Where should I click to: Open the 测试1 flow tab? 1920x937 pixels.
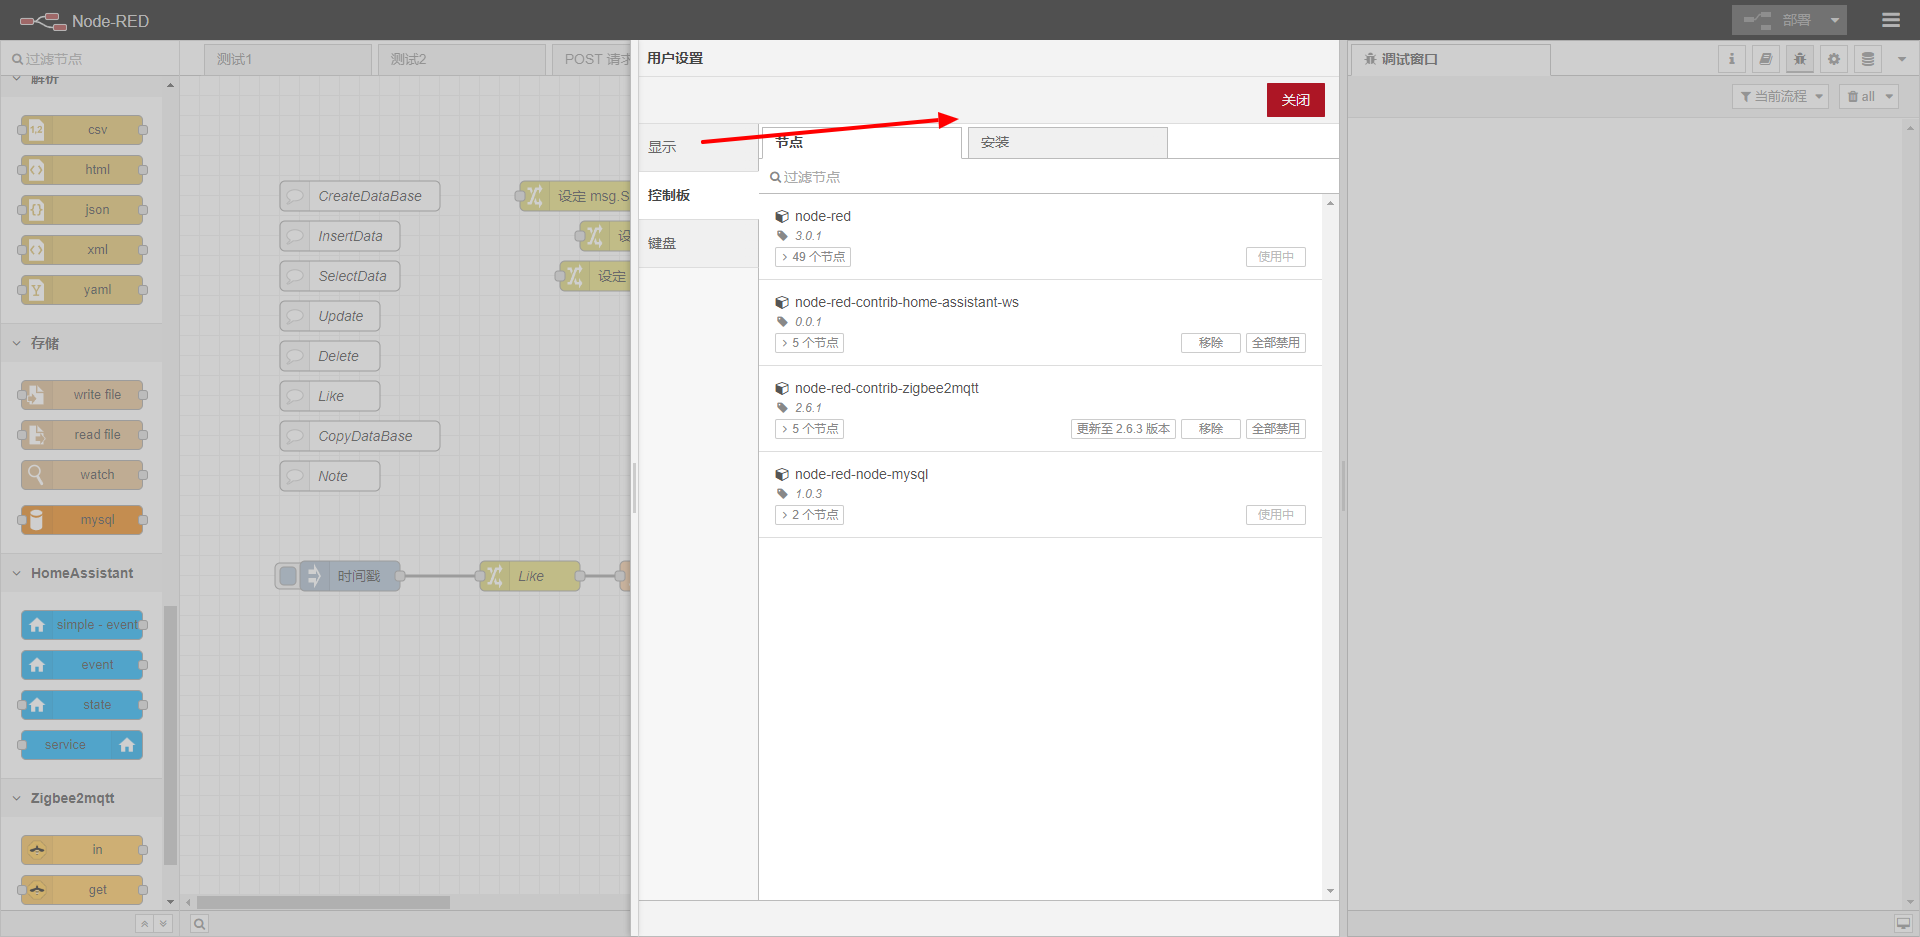(288, 59)
